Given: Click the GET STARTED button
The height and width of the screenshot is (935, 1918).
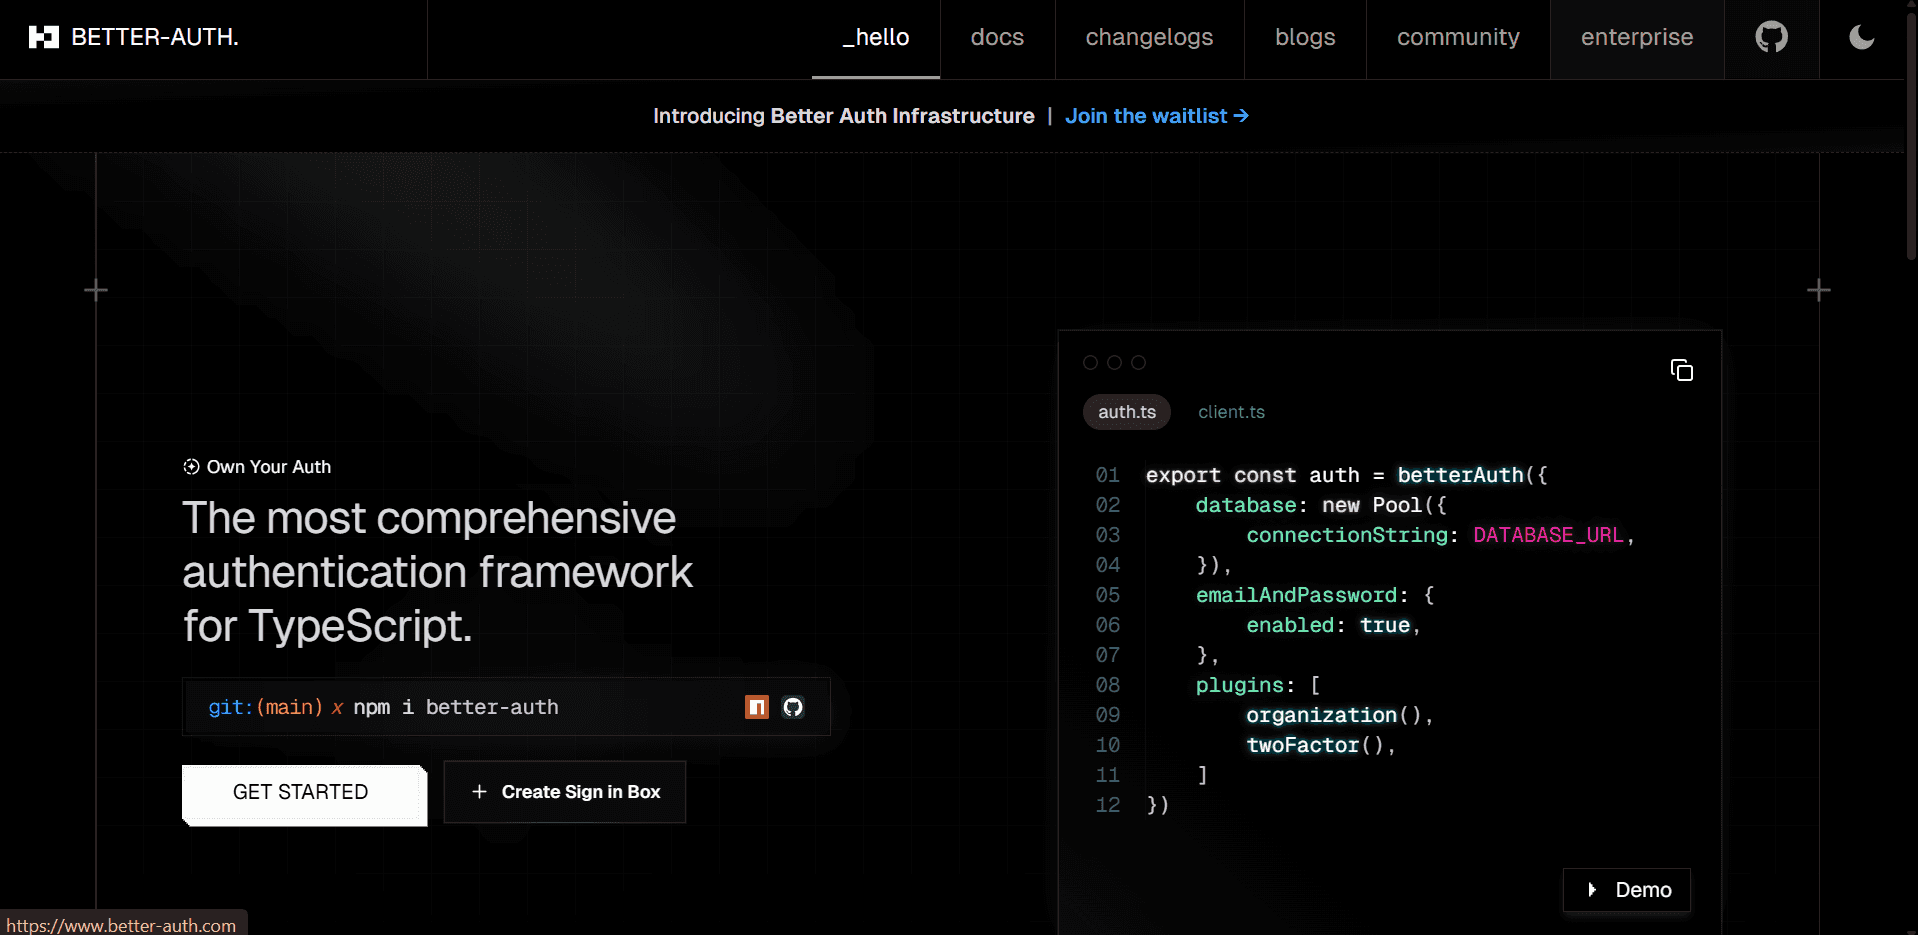Looking at the screenshot, I should pos(301,792).
